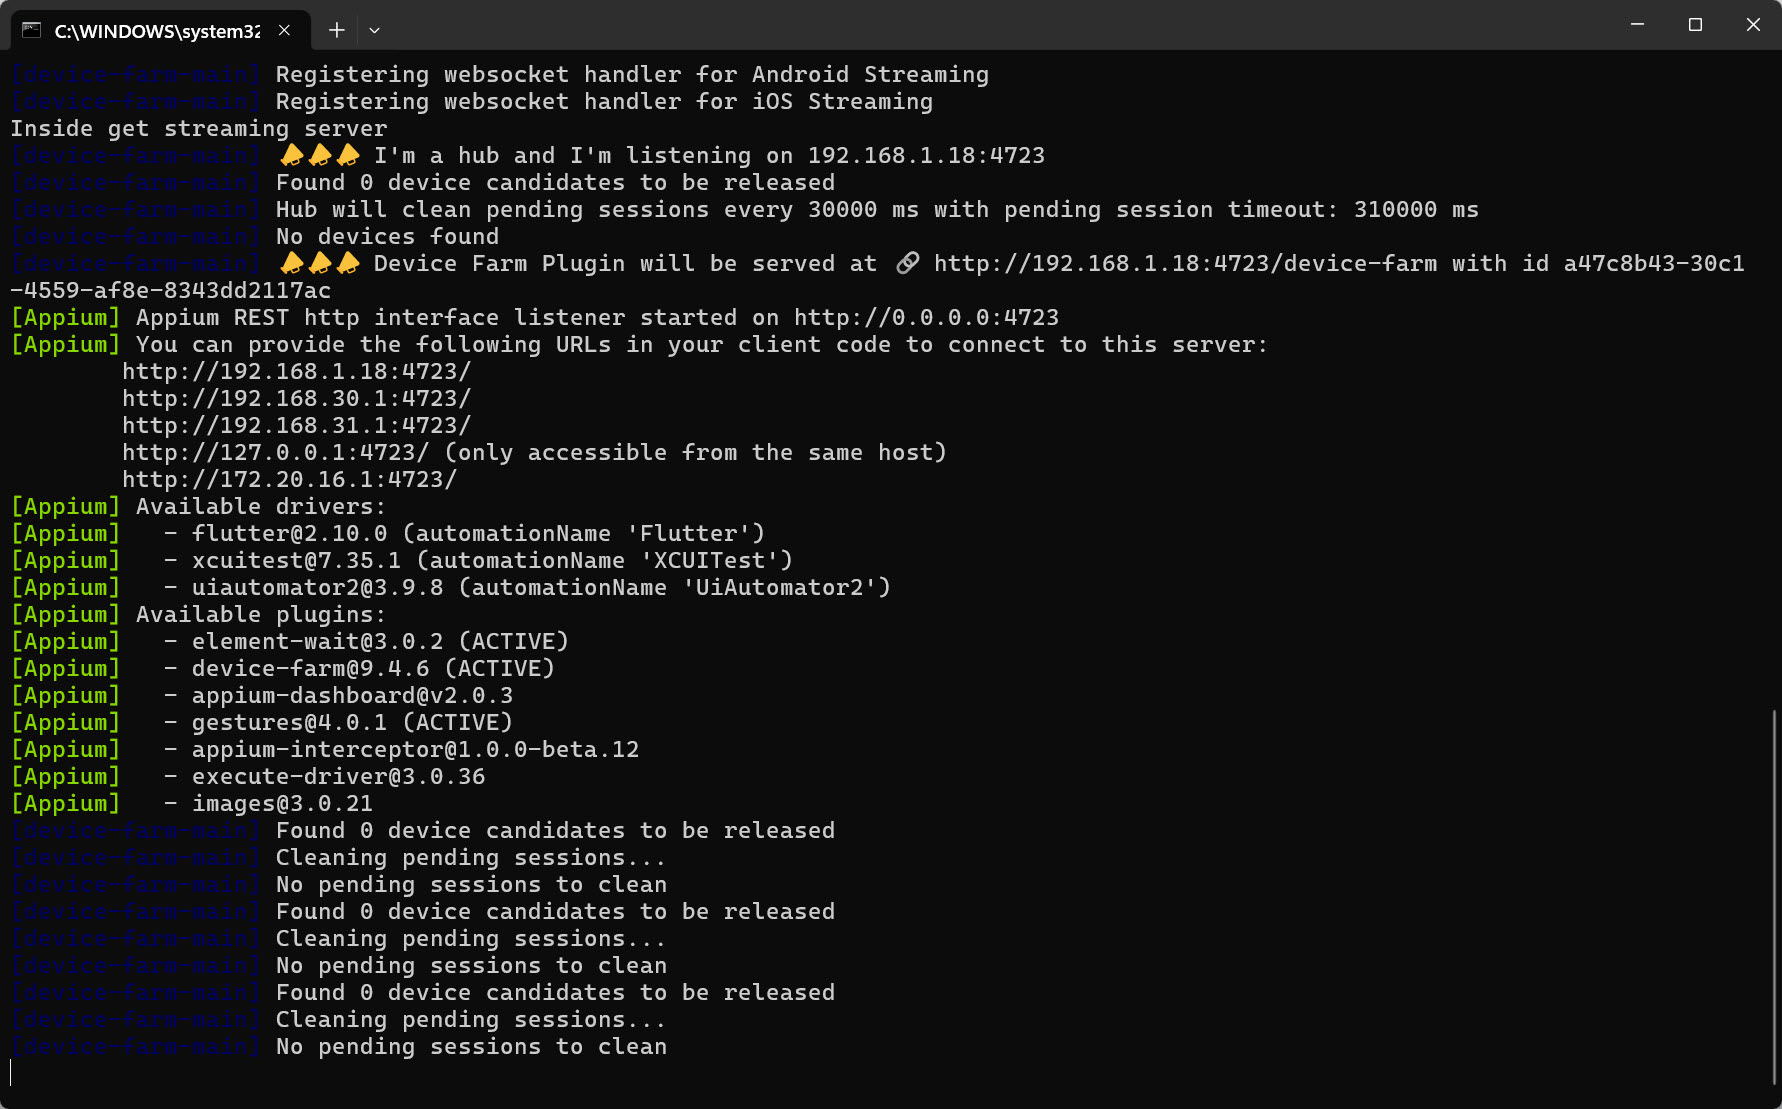1782x1109 pixels.
Task: Click bell emojis on Device Farm Plugin line
Action: tap(320, 263)
